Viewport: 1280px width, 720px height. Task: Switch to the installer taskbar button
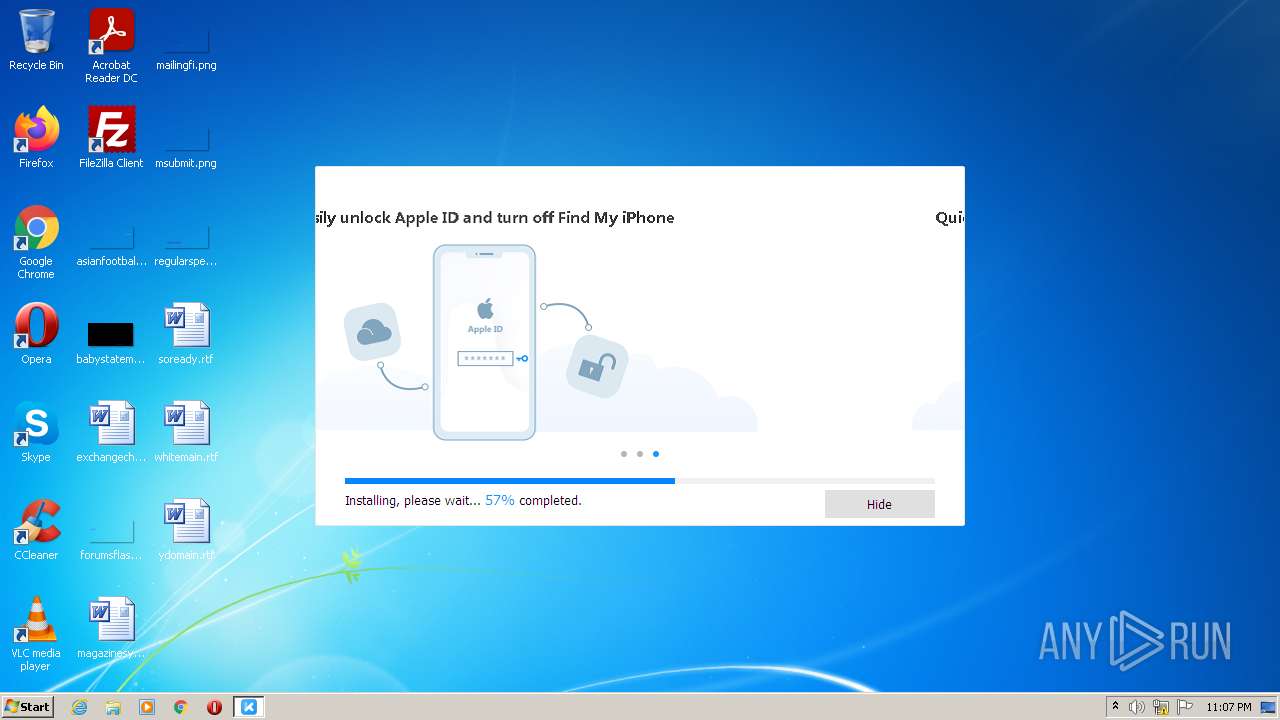click(x=248, y=707)
